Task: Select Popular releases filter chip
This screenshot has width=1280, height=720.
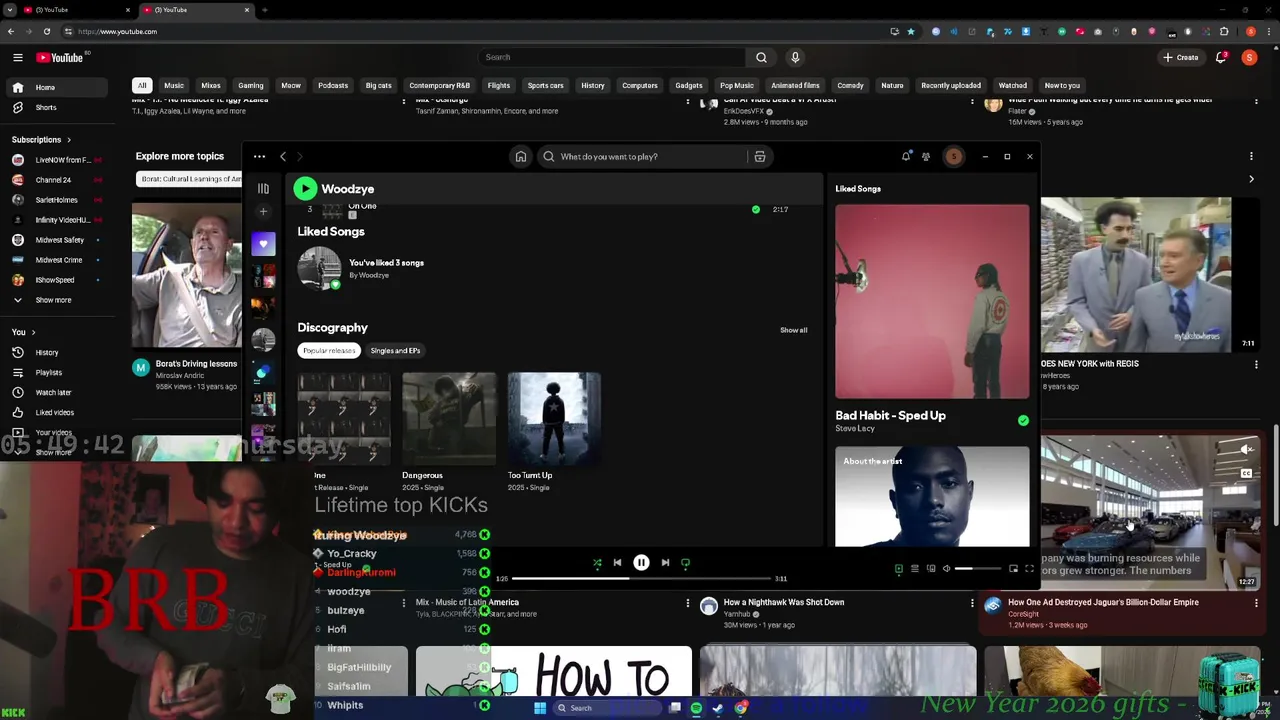Action: pos(329,351)
